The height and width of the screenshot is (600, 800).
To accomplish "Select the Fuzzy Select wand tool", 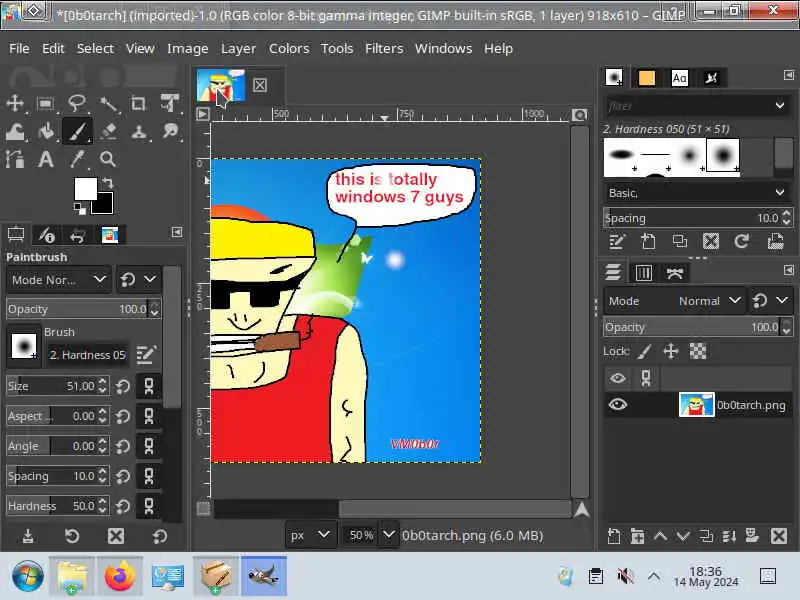I will pos(108,104).
